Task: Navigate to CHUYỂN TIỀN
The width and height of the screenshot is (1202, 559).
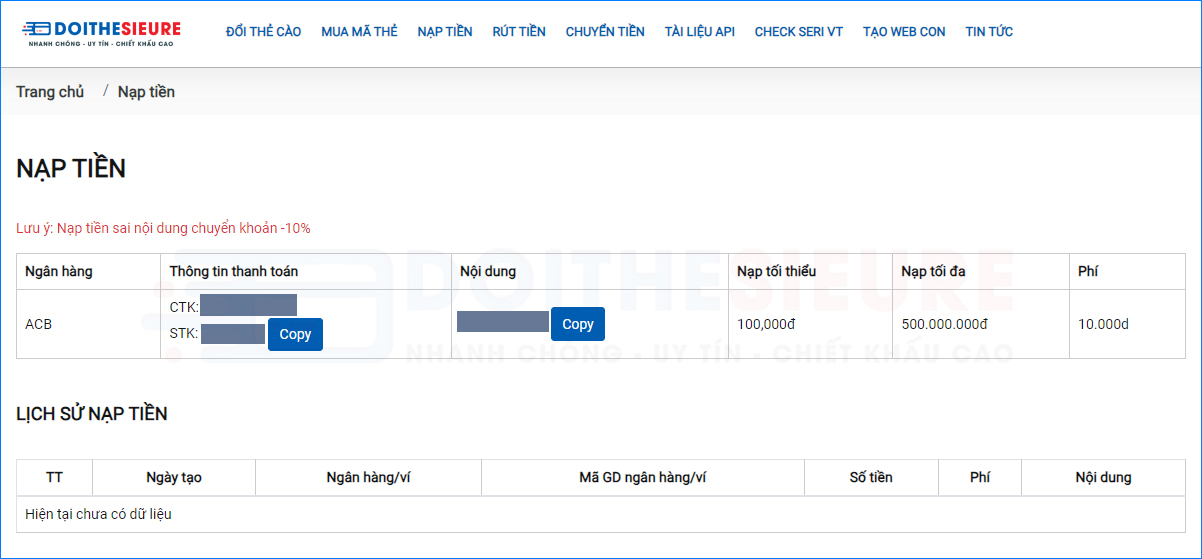Action: click(x=605, y=32)
